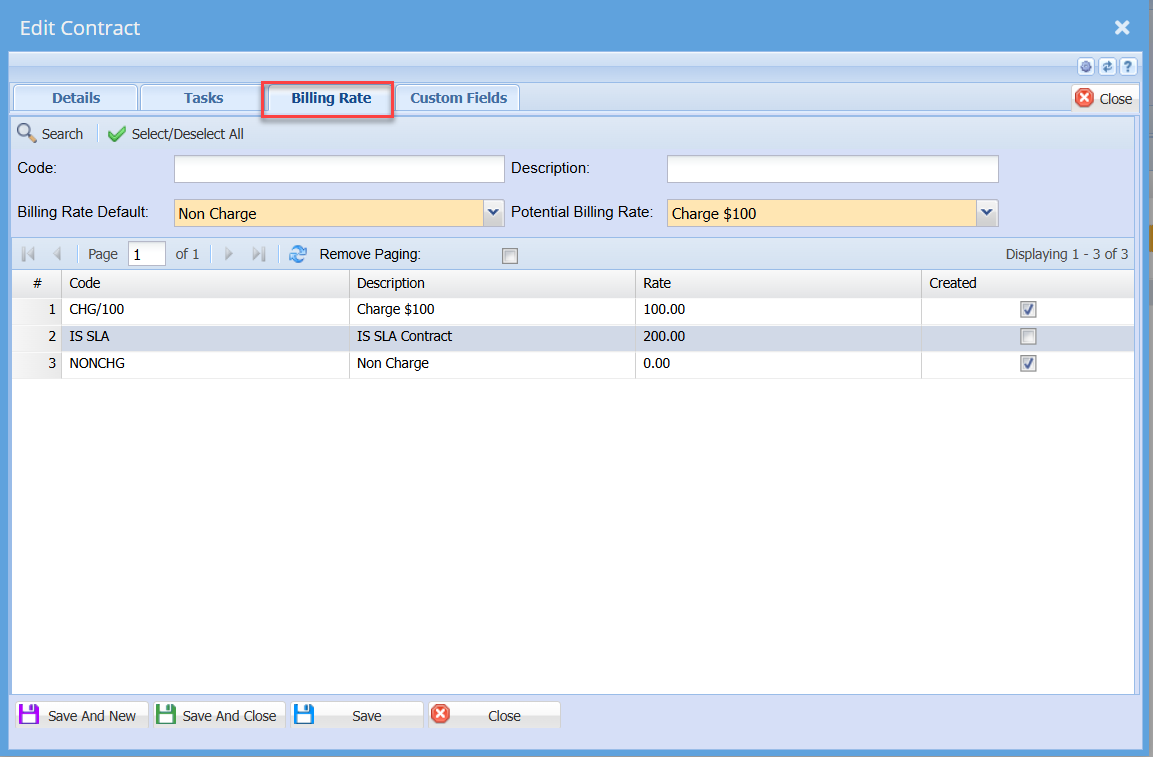Image resolution: width=1153 pixels, height=757 pixels.
Task: Open the Billing Rate Default dropdown
Action: coord(493,213)
